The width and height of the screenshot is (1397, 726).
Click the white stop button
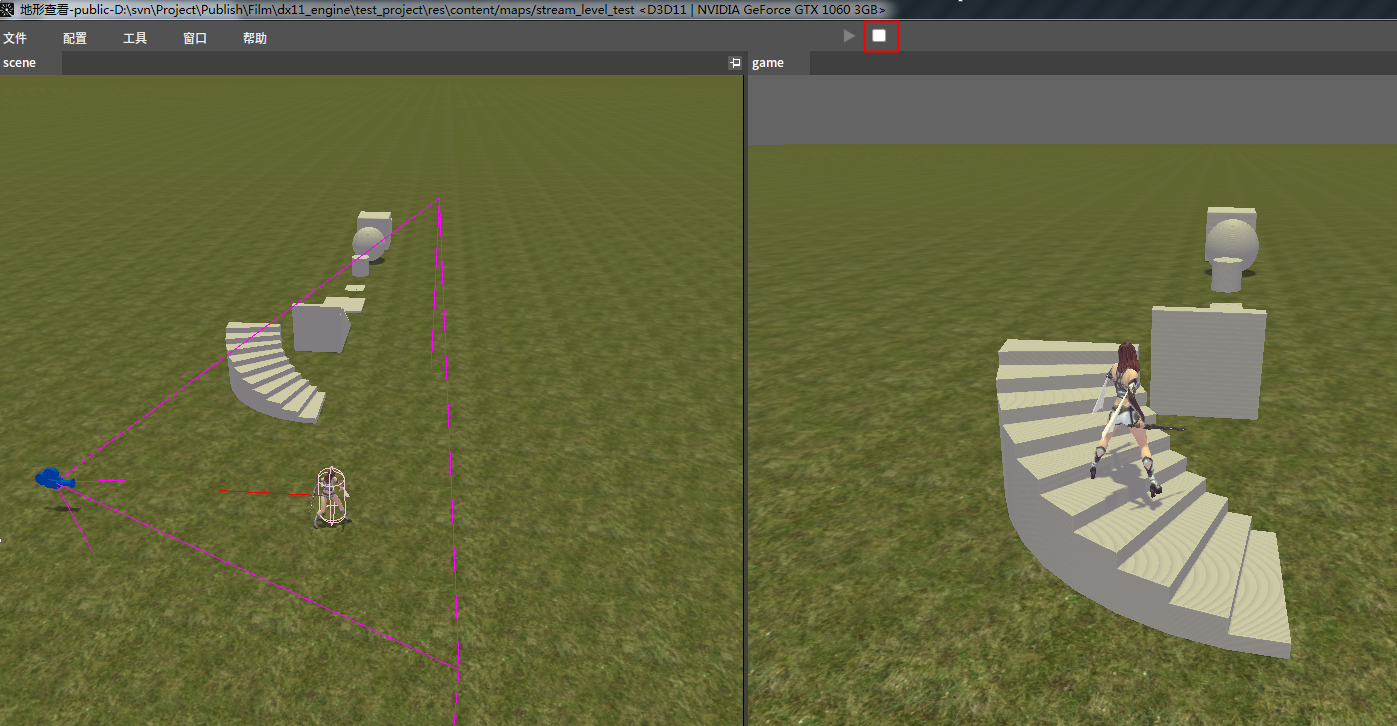point(880,36)
